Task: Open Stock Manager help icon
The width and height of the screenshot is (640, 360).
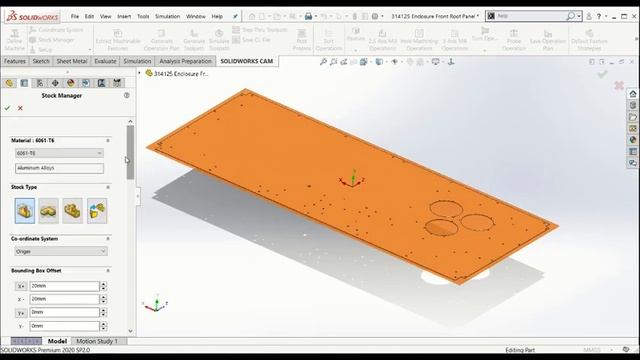Action: pos(127,95)
